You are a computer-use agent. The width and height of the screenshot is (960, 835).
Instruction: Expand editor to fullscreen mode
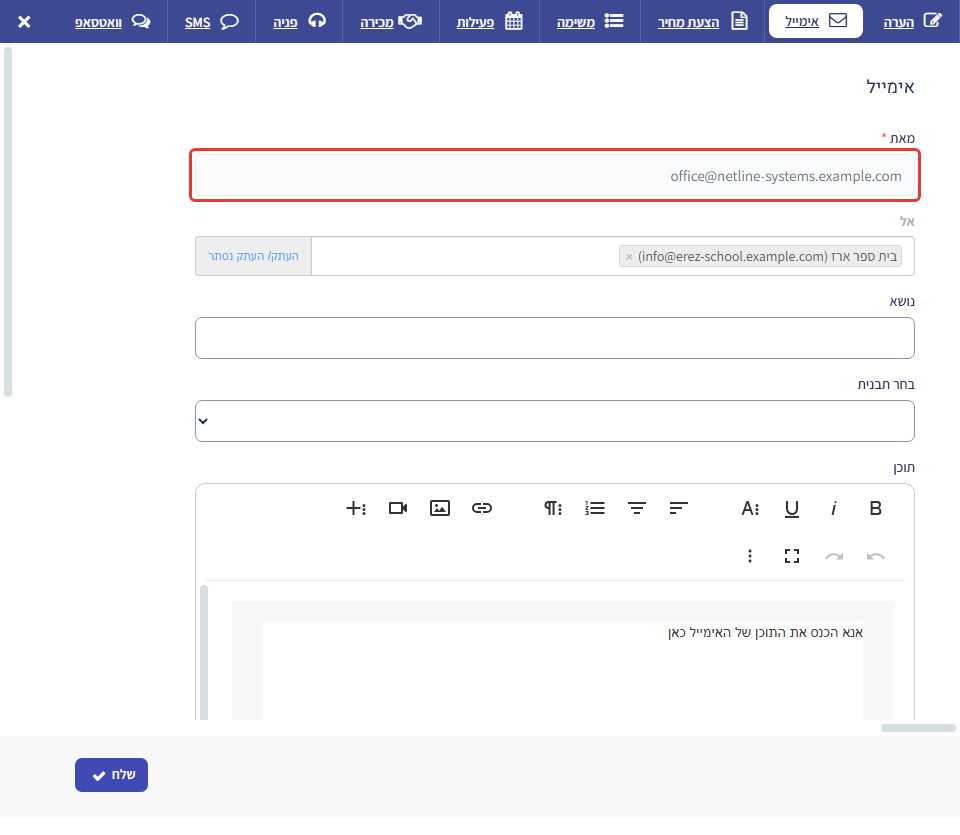coord(792,556)
